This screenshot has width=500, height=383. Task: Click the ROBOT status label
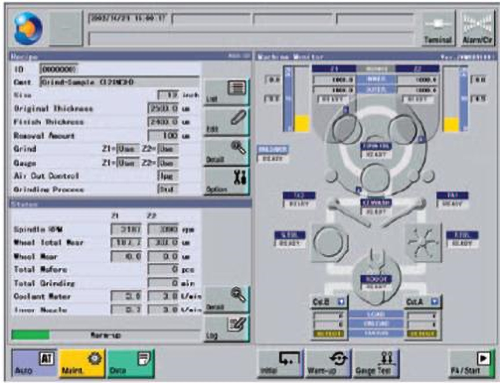coord(376,279)
